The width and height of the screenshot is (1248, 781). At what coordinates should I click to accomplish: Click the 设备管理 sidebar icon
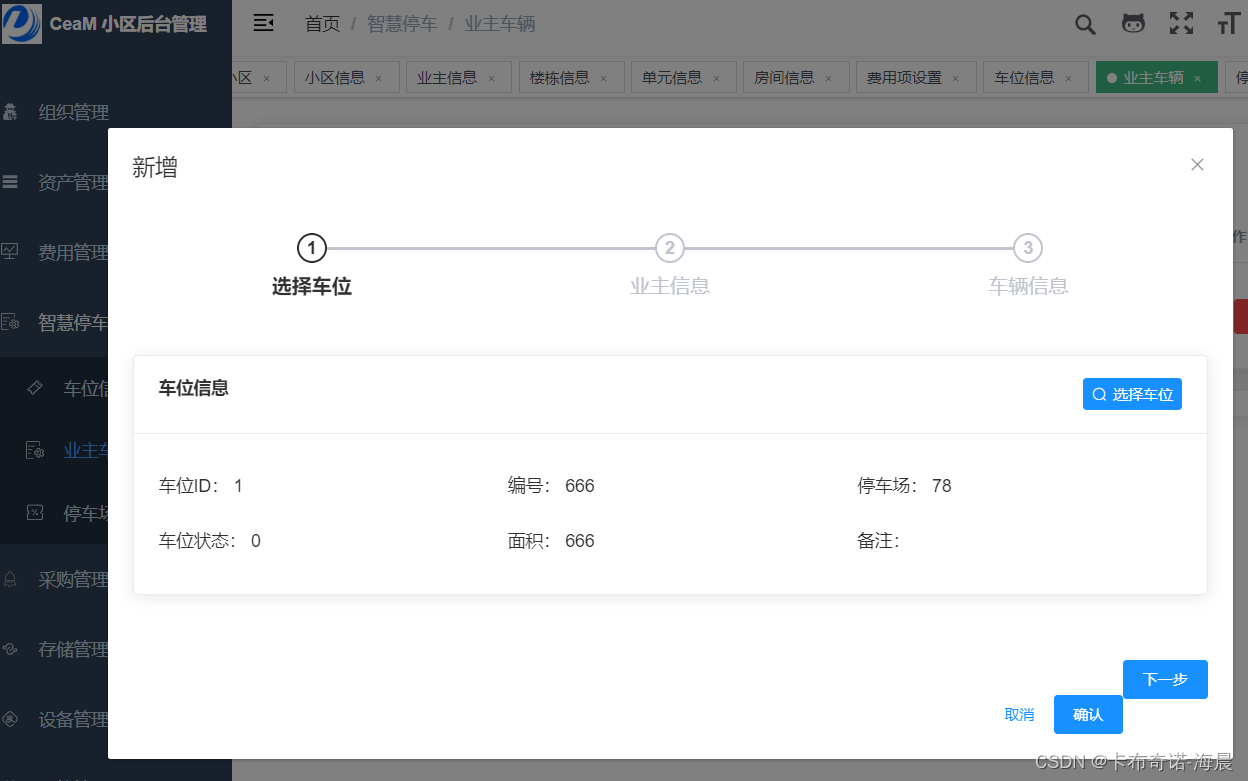pos(11,719)
